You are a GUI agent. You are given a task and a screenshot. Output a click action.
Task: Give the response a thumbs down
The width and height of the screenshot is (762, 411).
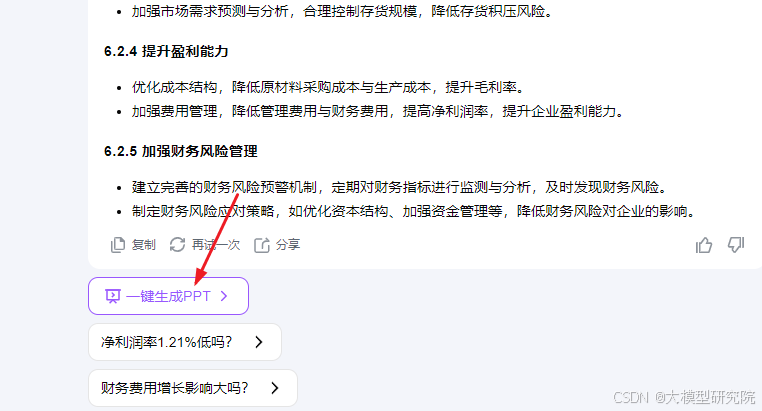[x=736, y=245]
